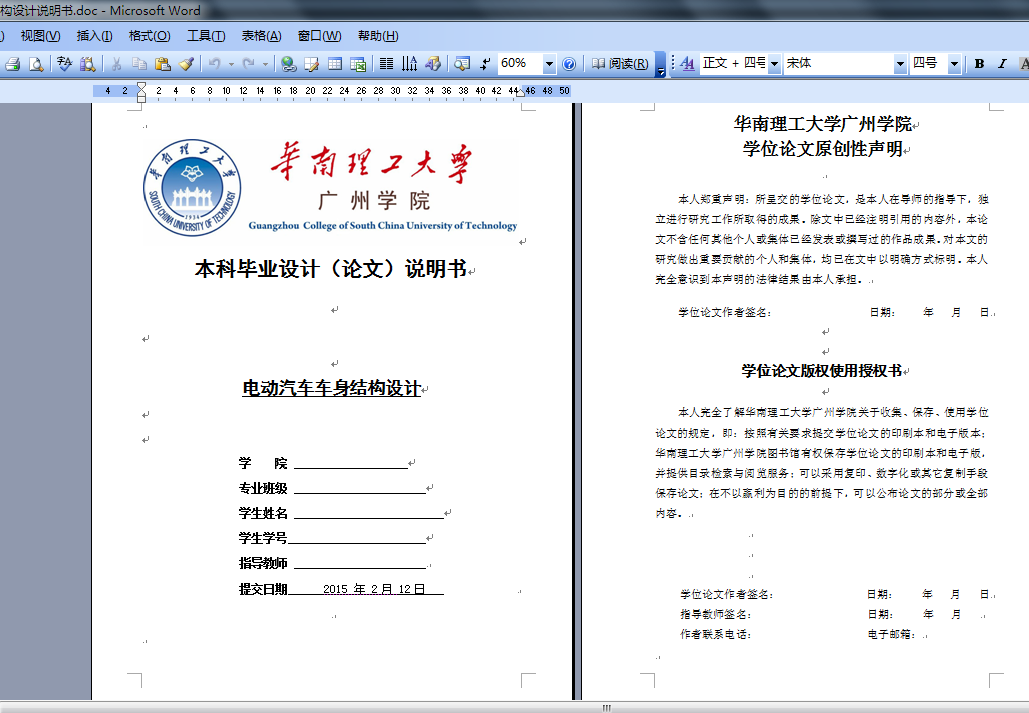Click the right indent marker on the ruler

pyautogui.click(x=520, y=93)
